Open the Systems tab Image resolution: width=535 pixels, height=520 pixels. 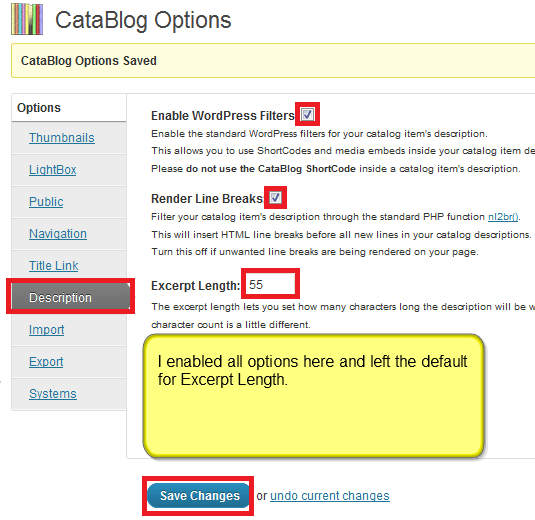[53, 394]
